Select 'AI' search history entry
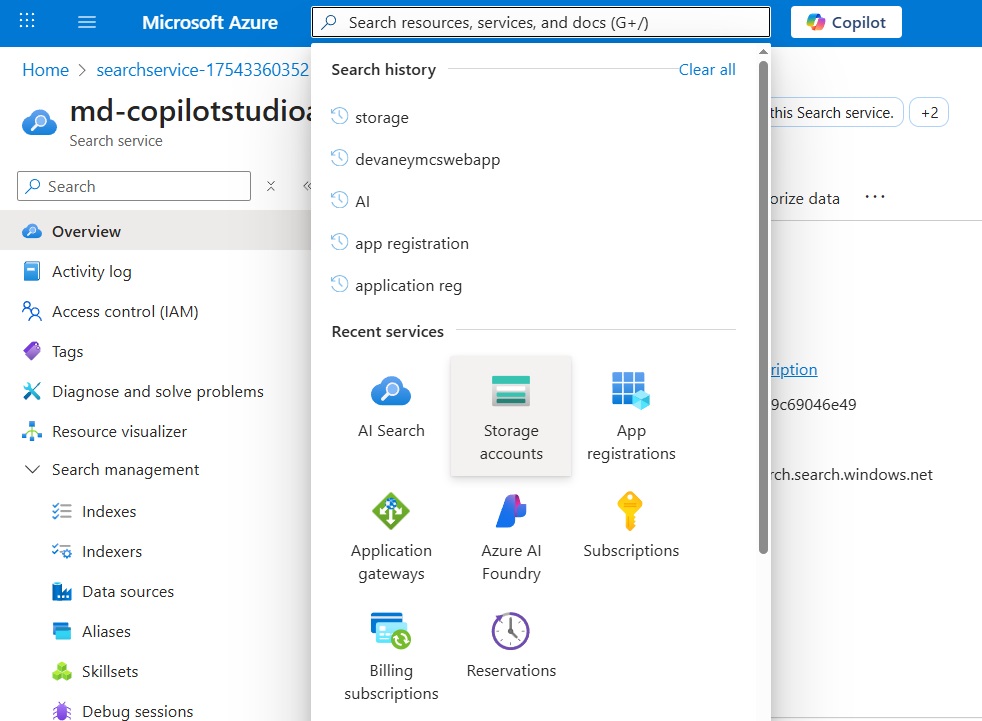The height and width of the screenshot is (721, 982). pos(363,202)
